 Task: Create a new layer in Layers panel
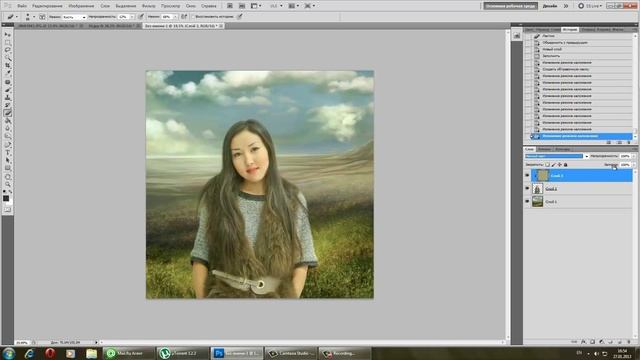tap(620, 342)
